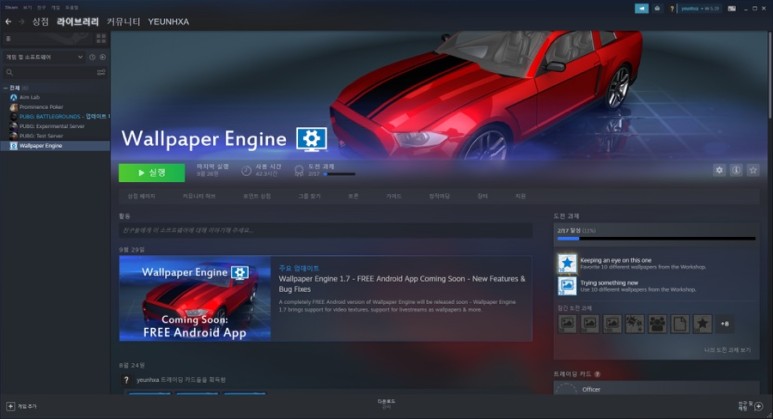Show Wallpaper Engine info icon
Screen dimensions: 773x419
(736, 170)
